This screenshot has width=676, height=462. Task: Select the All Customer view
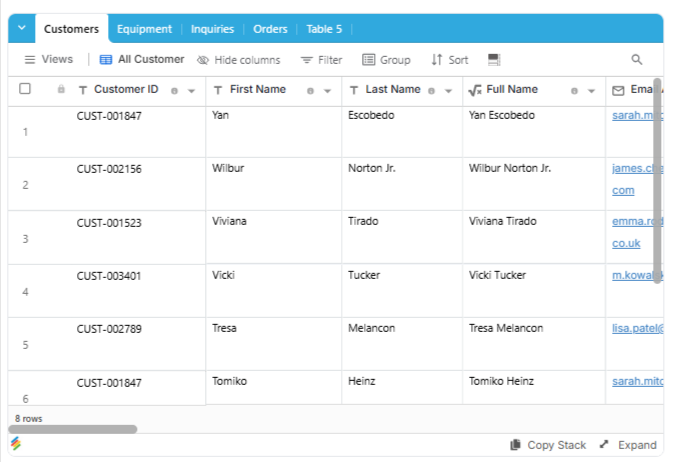click(142, 59)
